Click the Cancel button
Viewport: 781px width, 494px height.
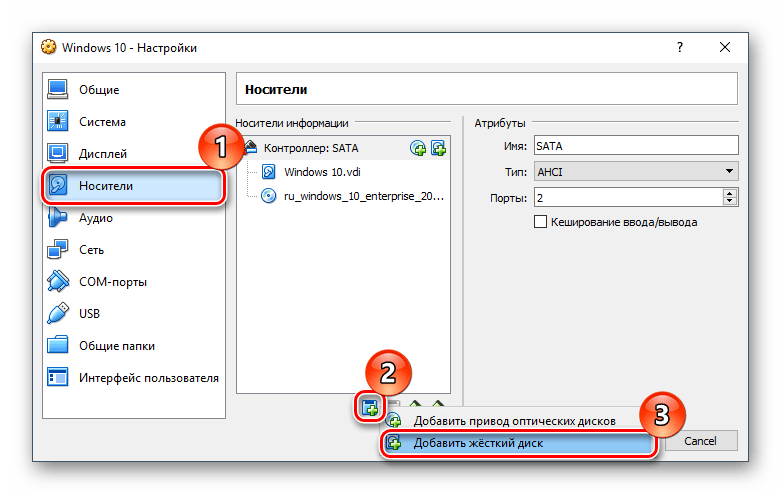point(700,441)
